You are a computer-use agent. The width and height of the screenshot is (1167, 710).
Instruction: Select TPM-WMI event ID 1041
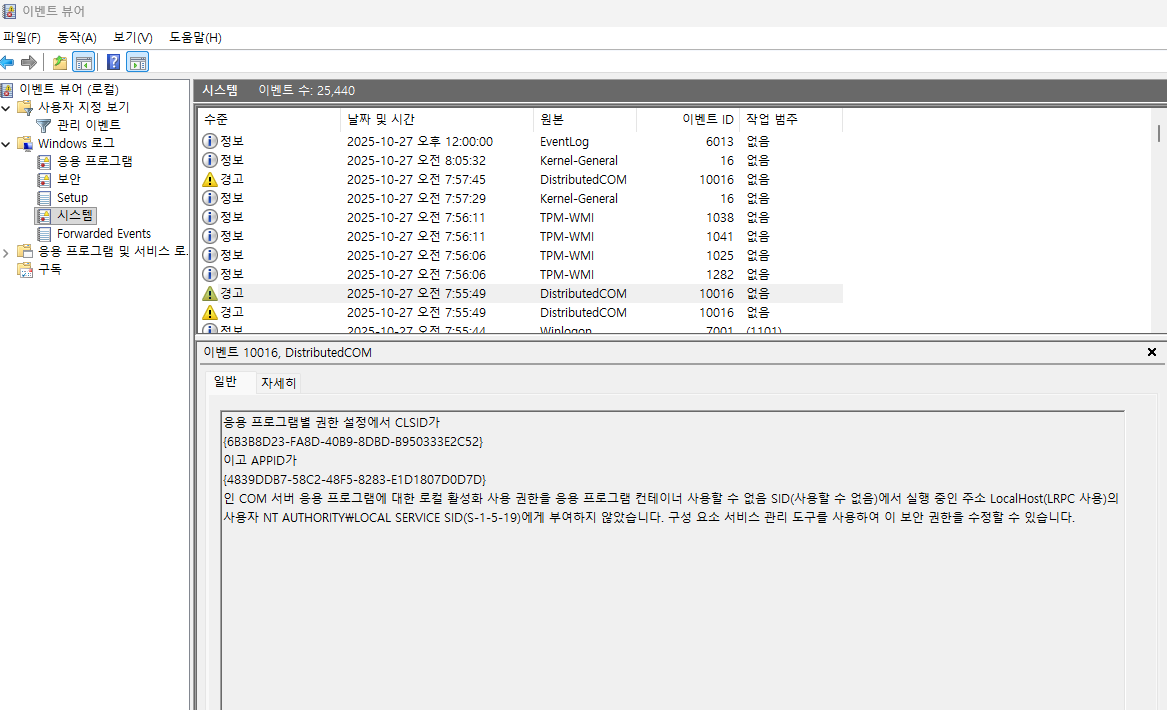[x=521, y=237]
